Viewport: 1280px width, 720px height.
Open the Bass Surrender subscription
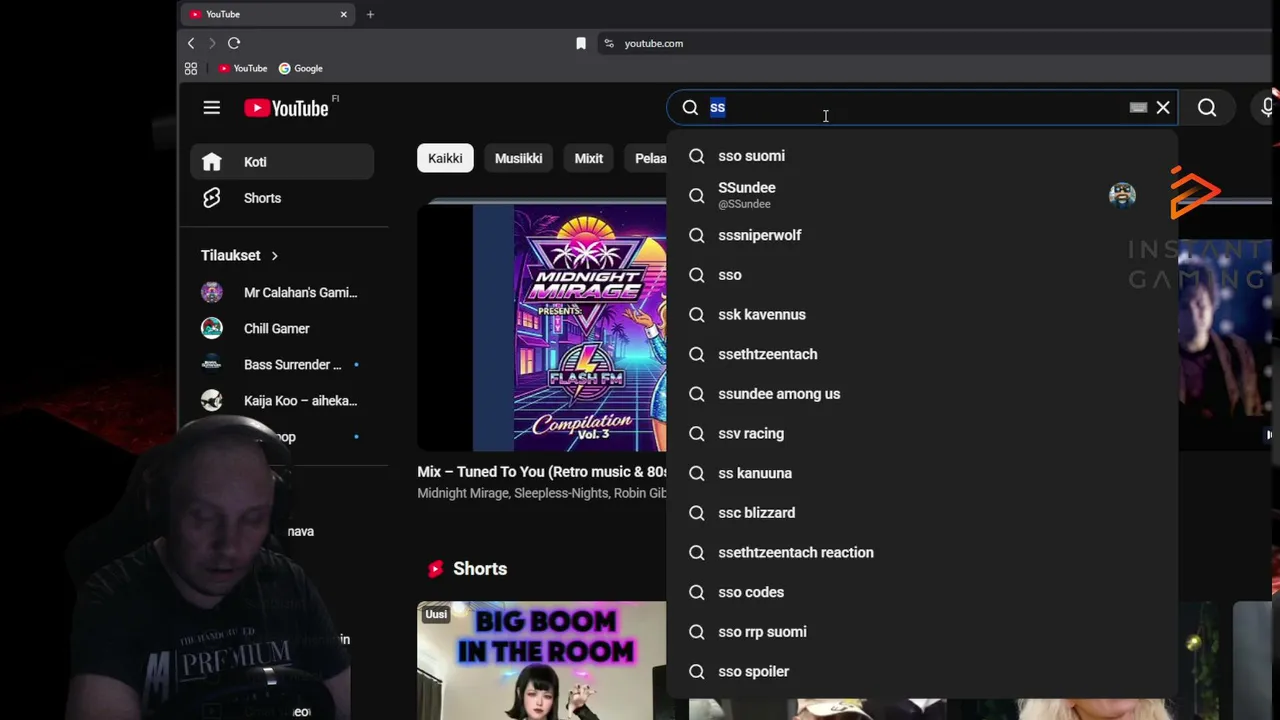[x=282, y=364]
